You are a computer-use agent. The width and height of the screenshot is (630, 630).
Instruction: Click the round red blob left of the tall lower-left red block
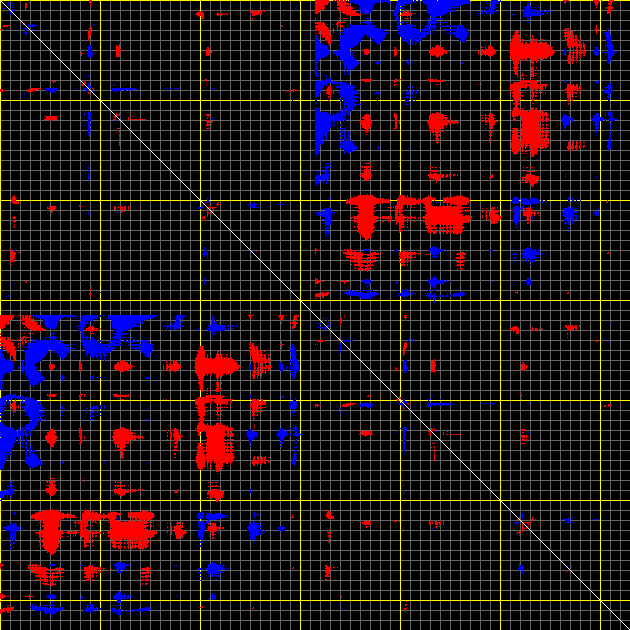[123, 437]
